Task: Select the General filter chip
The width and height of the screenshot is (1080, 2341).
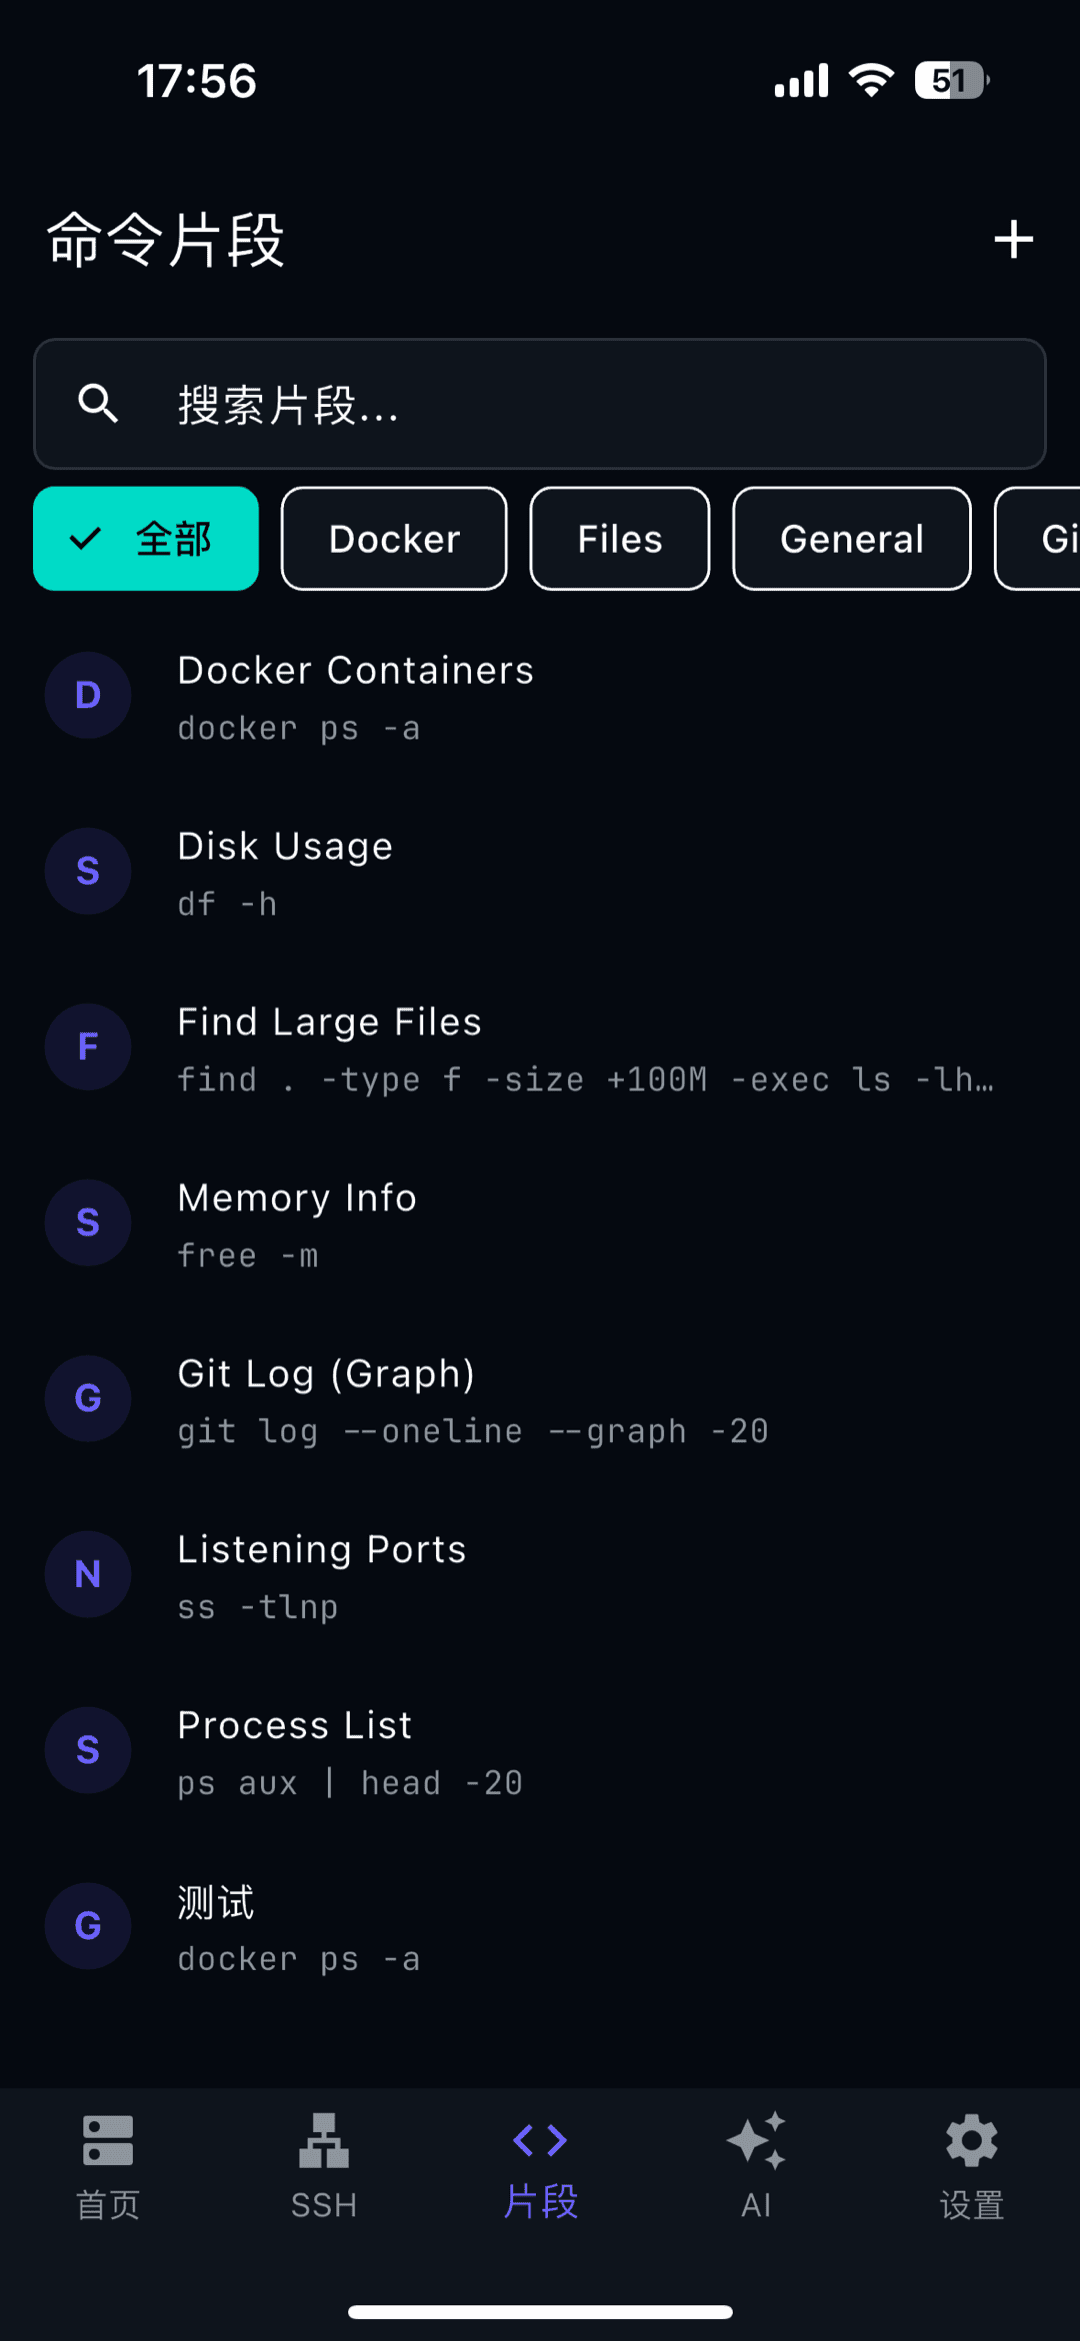Action: (x=852, y=539)
